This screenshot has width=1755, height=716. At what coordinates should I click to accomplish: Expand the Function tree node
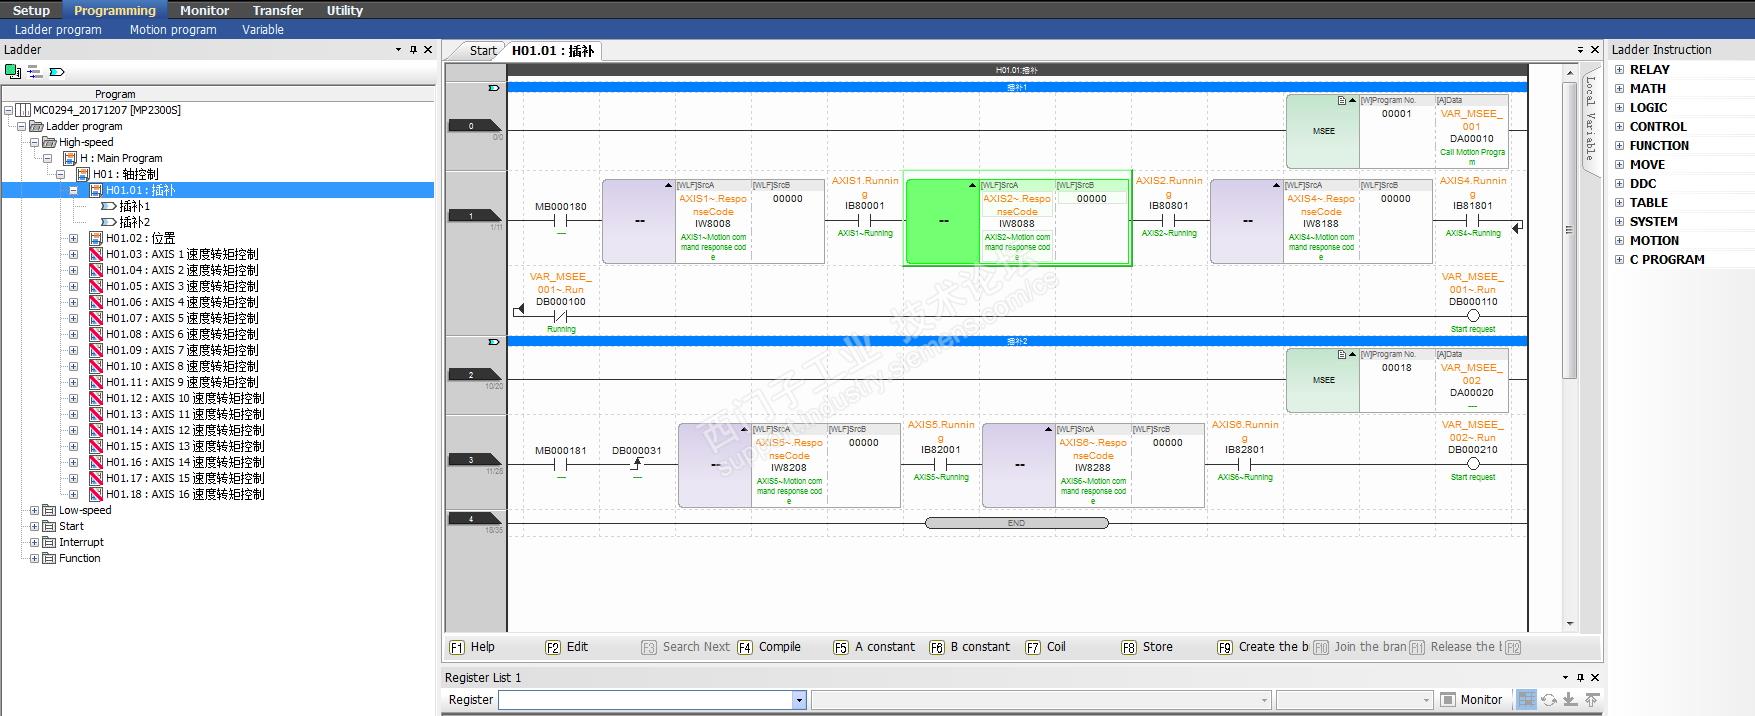pos(34,558)
